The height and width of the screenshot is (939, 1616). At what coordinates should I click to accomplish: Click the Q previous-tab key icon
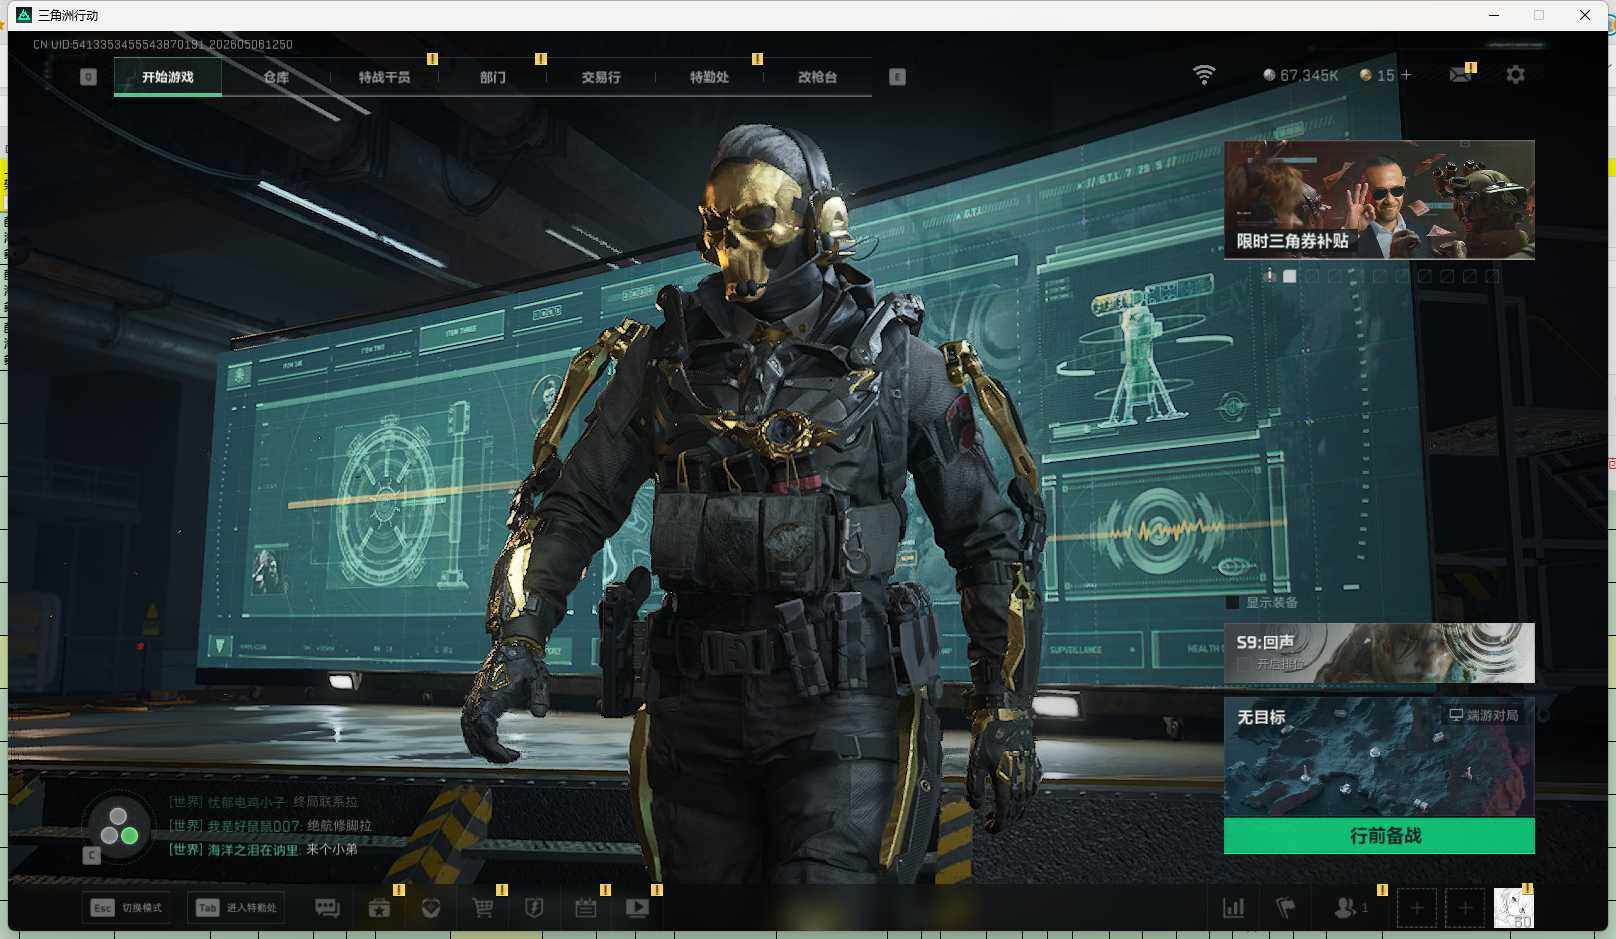click(88, 77)
